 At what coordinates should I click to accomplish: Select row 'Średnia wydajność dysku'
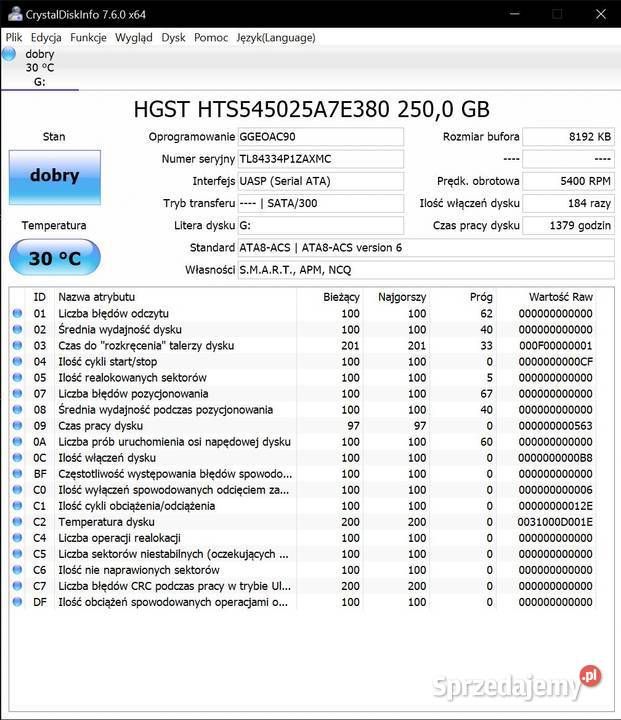[x=303, y=330]
